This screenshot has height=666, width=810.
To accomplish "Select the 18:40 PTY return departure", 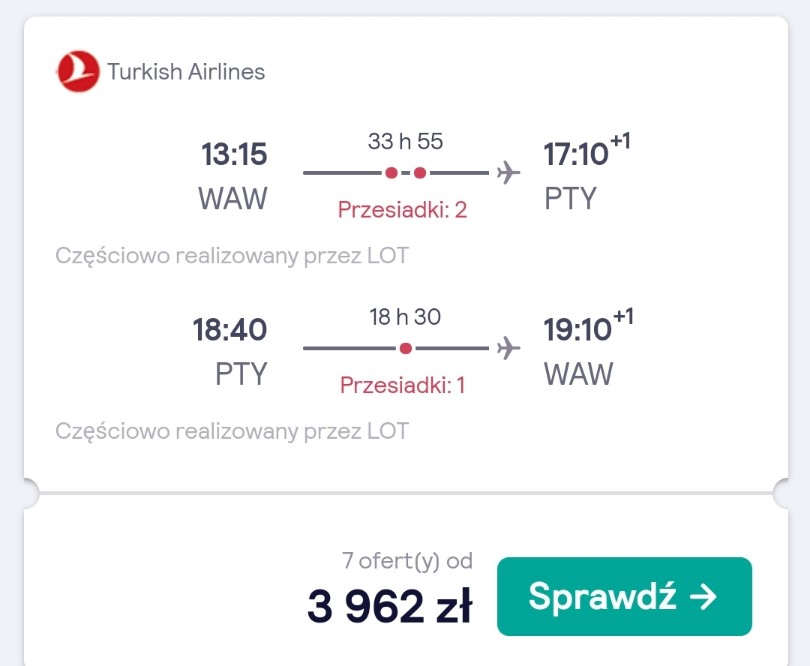I will click(230, 330).
